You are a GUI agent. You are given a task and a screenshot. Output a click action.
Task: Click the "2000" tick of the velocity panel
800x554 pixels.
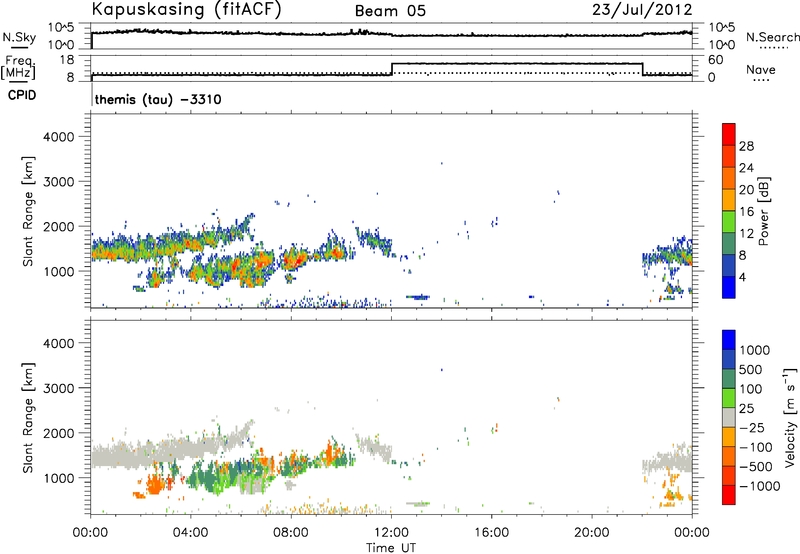coord(58,433)
